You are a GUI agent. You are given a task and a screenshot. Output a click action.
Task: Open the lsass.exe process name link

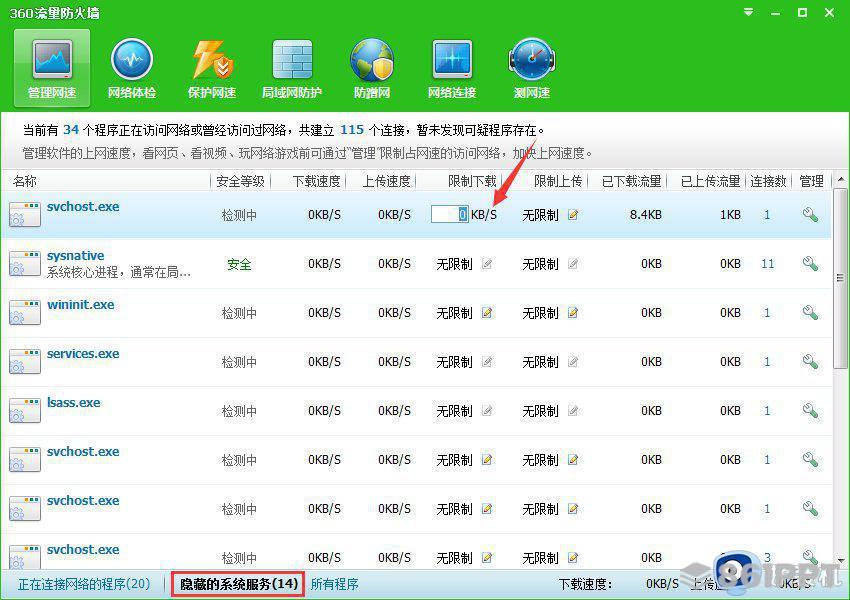tap(73, 403)
